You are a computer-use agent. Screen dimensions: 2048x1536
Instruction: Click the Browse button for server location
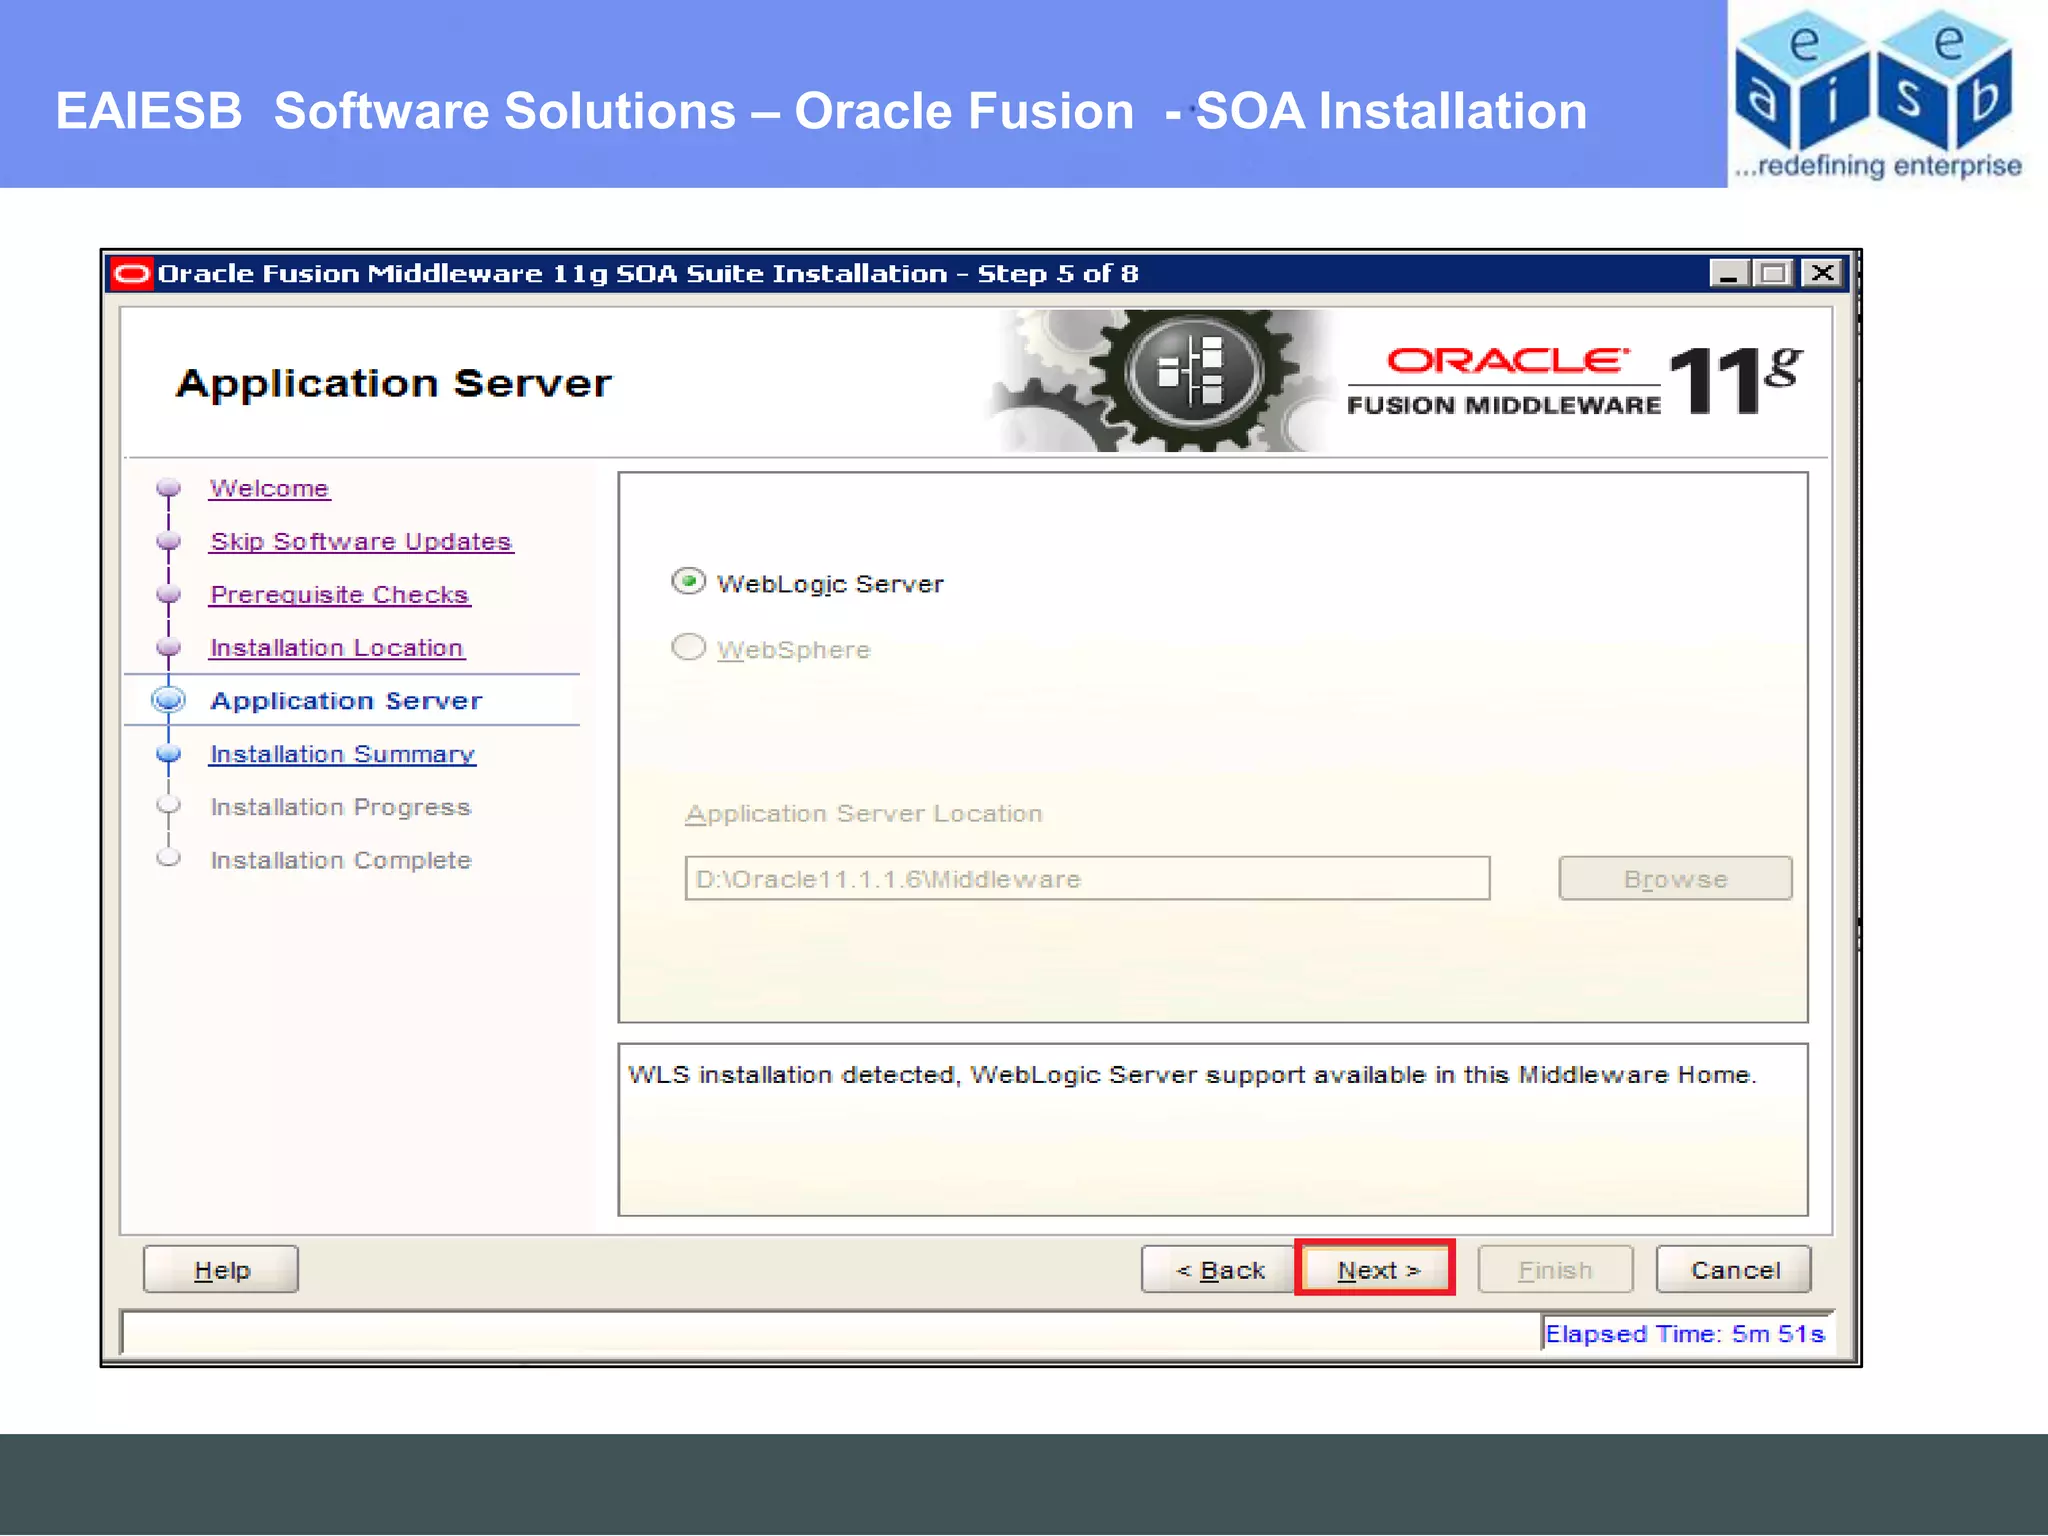[1675, 878]
